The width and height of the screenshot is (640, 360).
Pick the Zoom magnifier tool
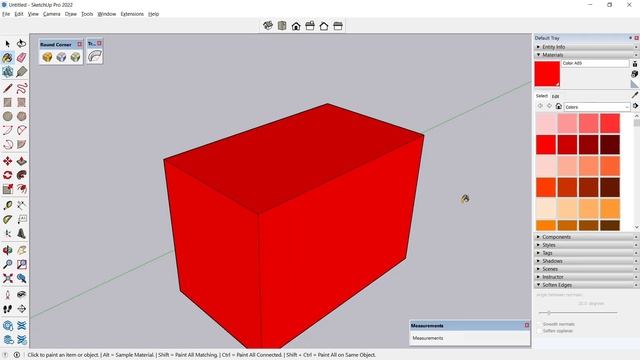tap(7, 264)
